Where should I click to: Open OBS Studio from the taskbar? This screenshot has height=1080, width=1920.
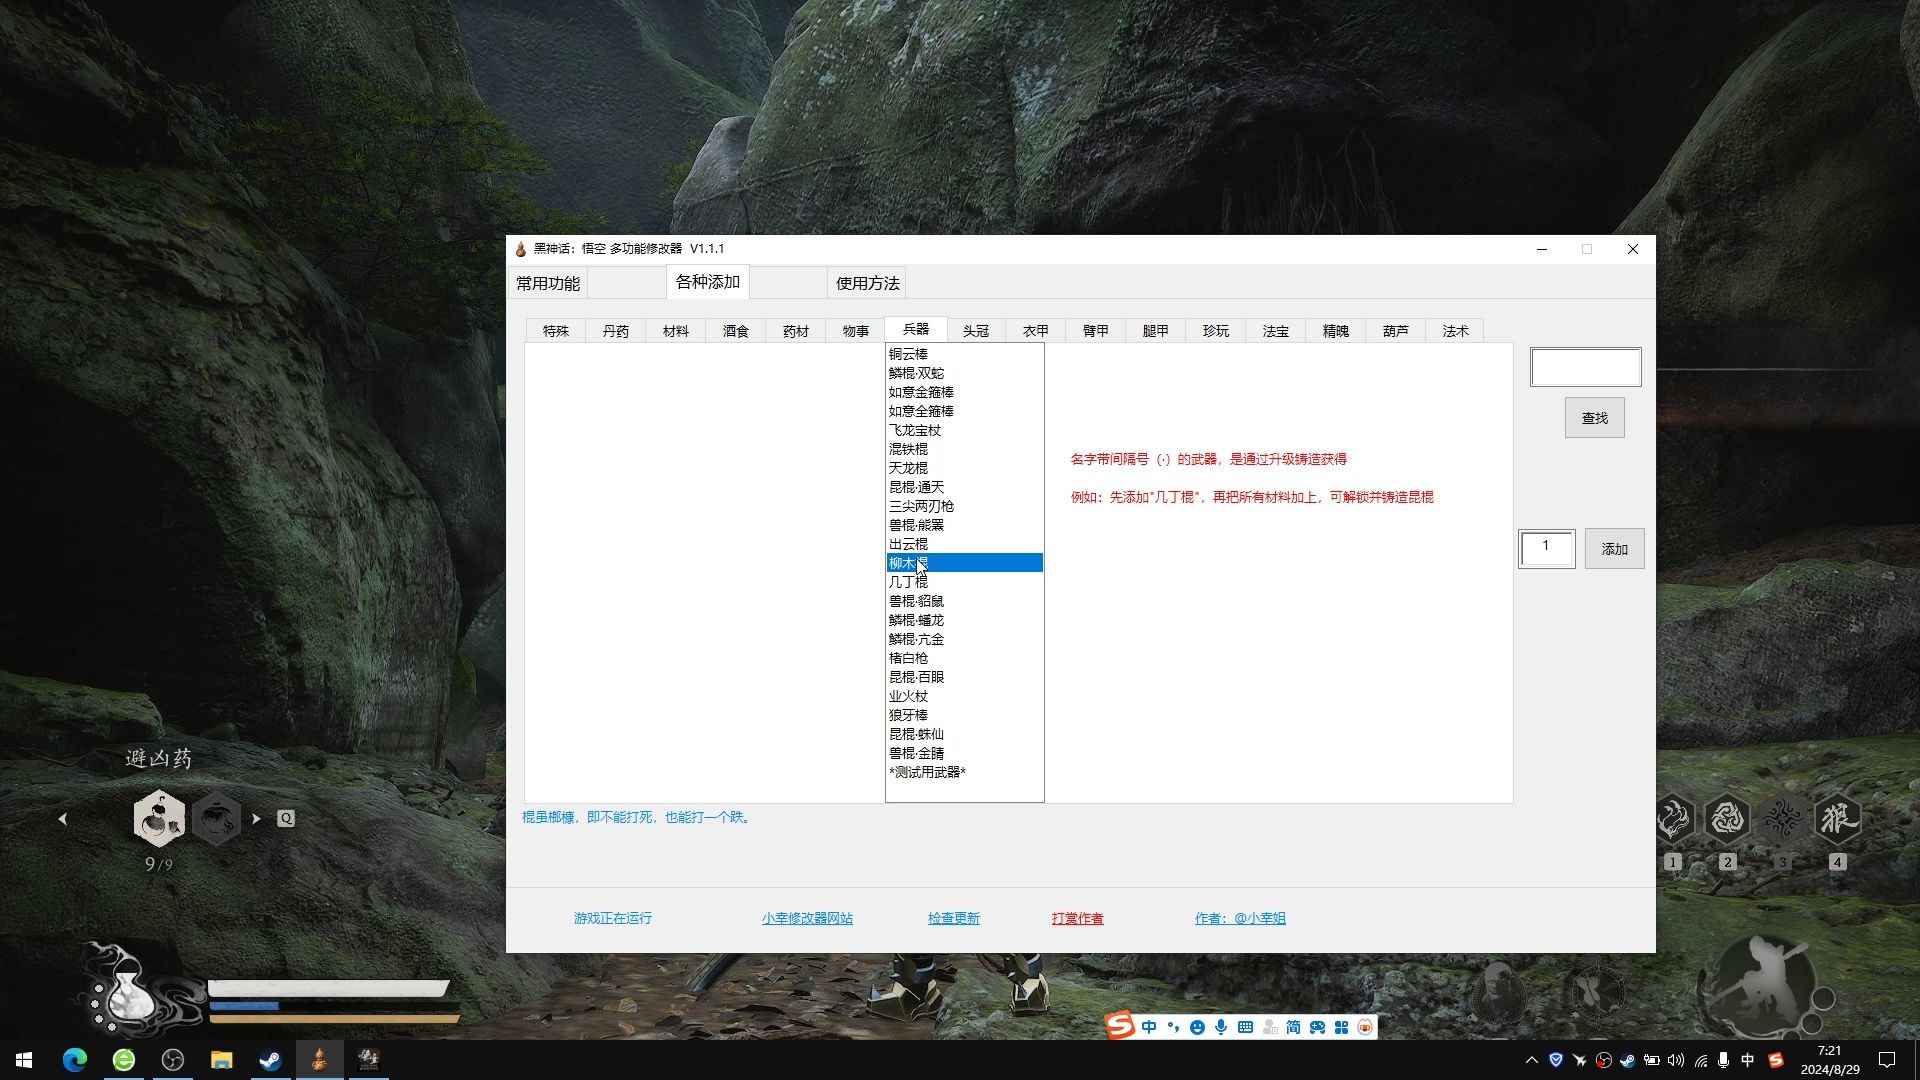(173, 1060)
